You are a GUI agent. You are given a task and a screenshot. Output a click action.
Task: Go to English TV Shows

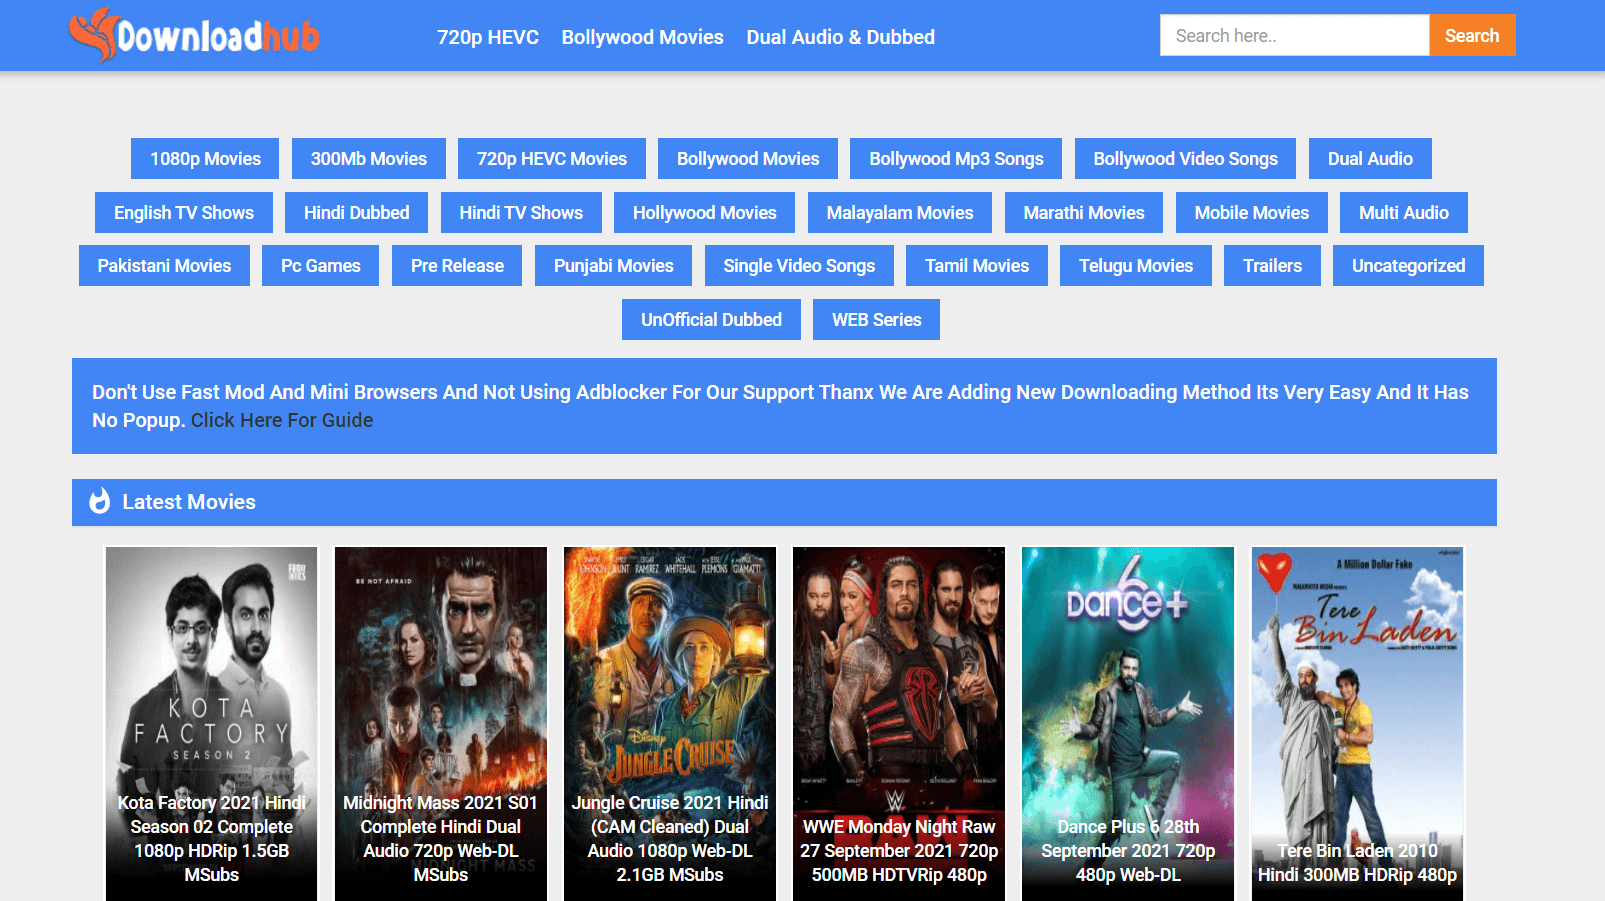(184, 213)
